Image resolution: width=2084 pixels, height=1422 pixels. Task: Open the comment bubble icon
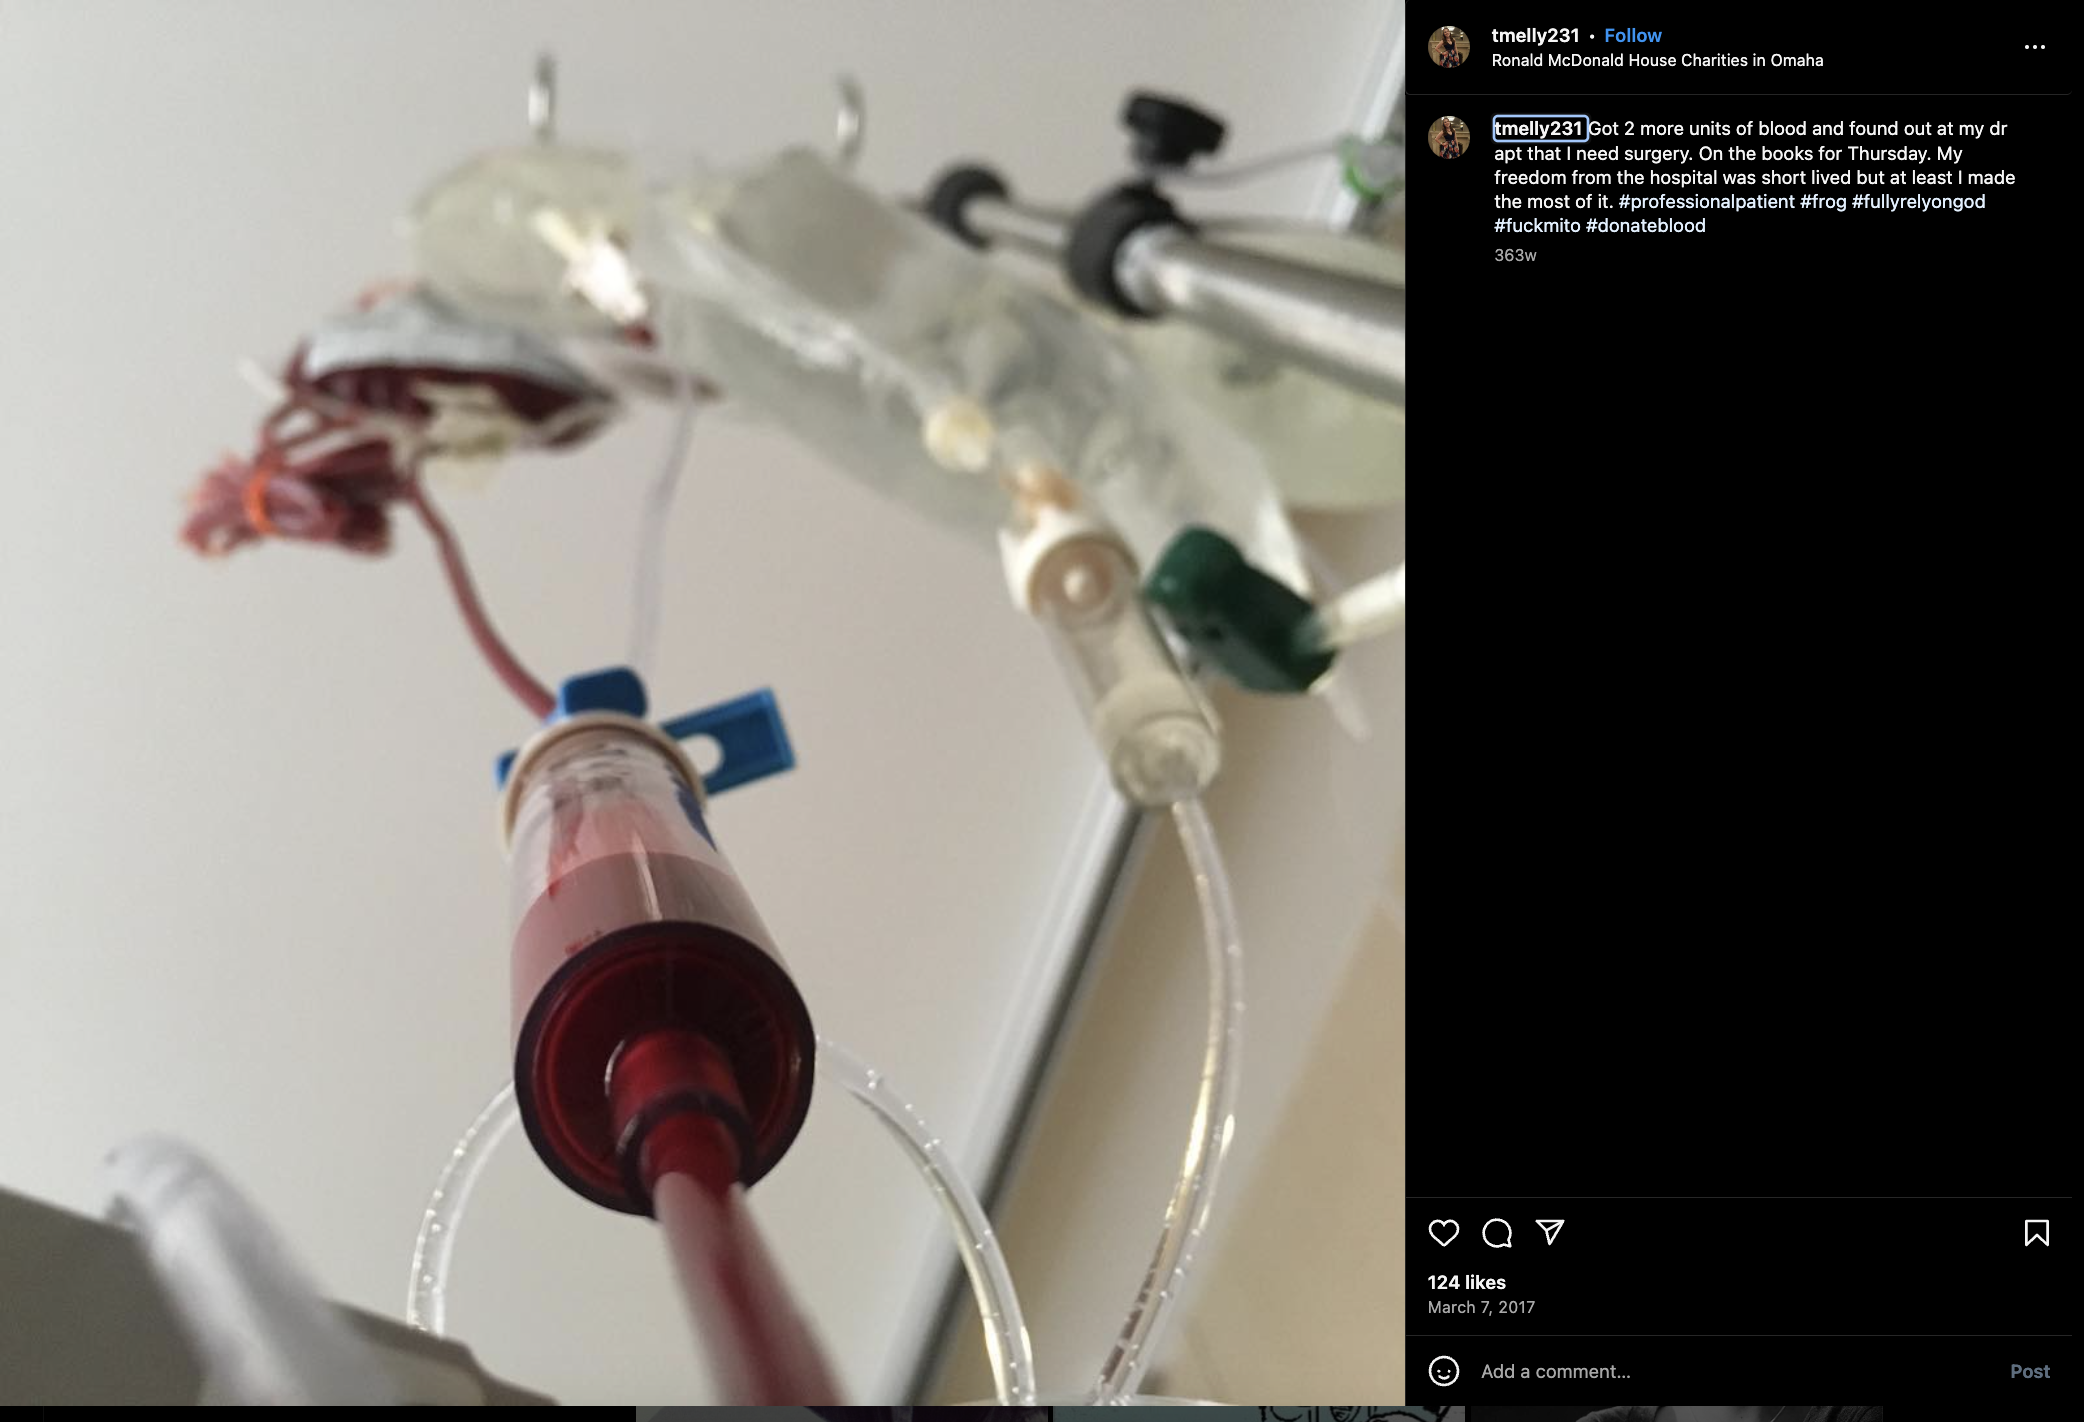click(x=1496, y=1233)
